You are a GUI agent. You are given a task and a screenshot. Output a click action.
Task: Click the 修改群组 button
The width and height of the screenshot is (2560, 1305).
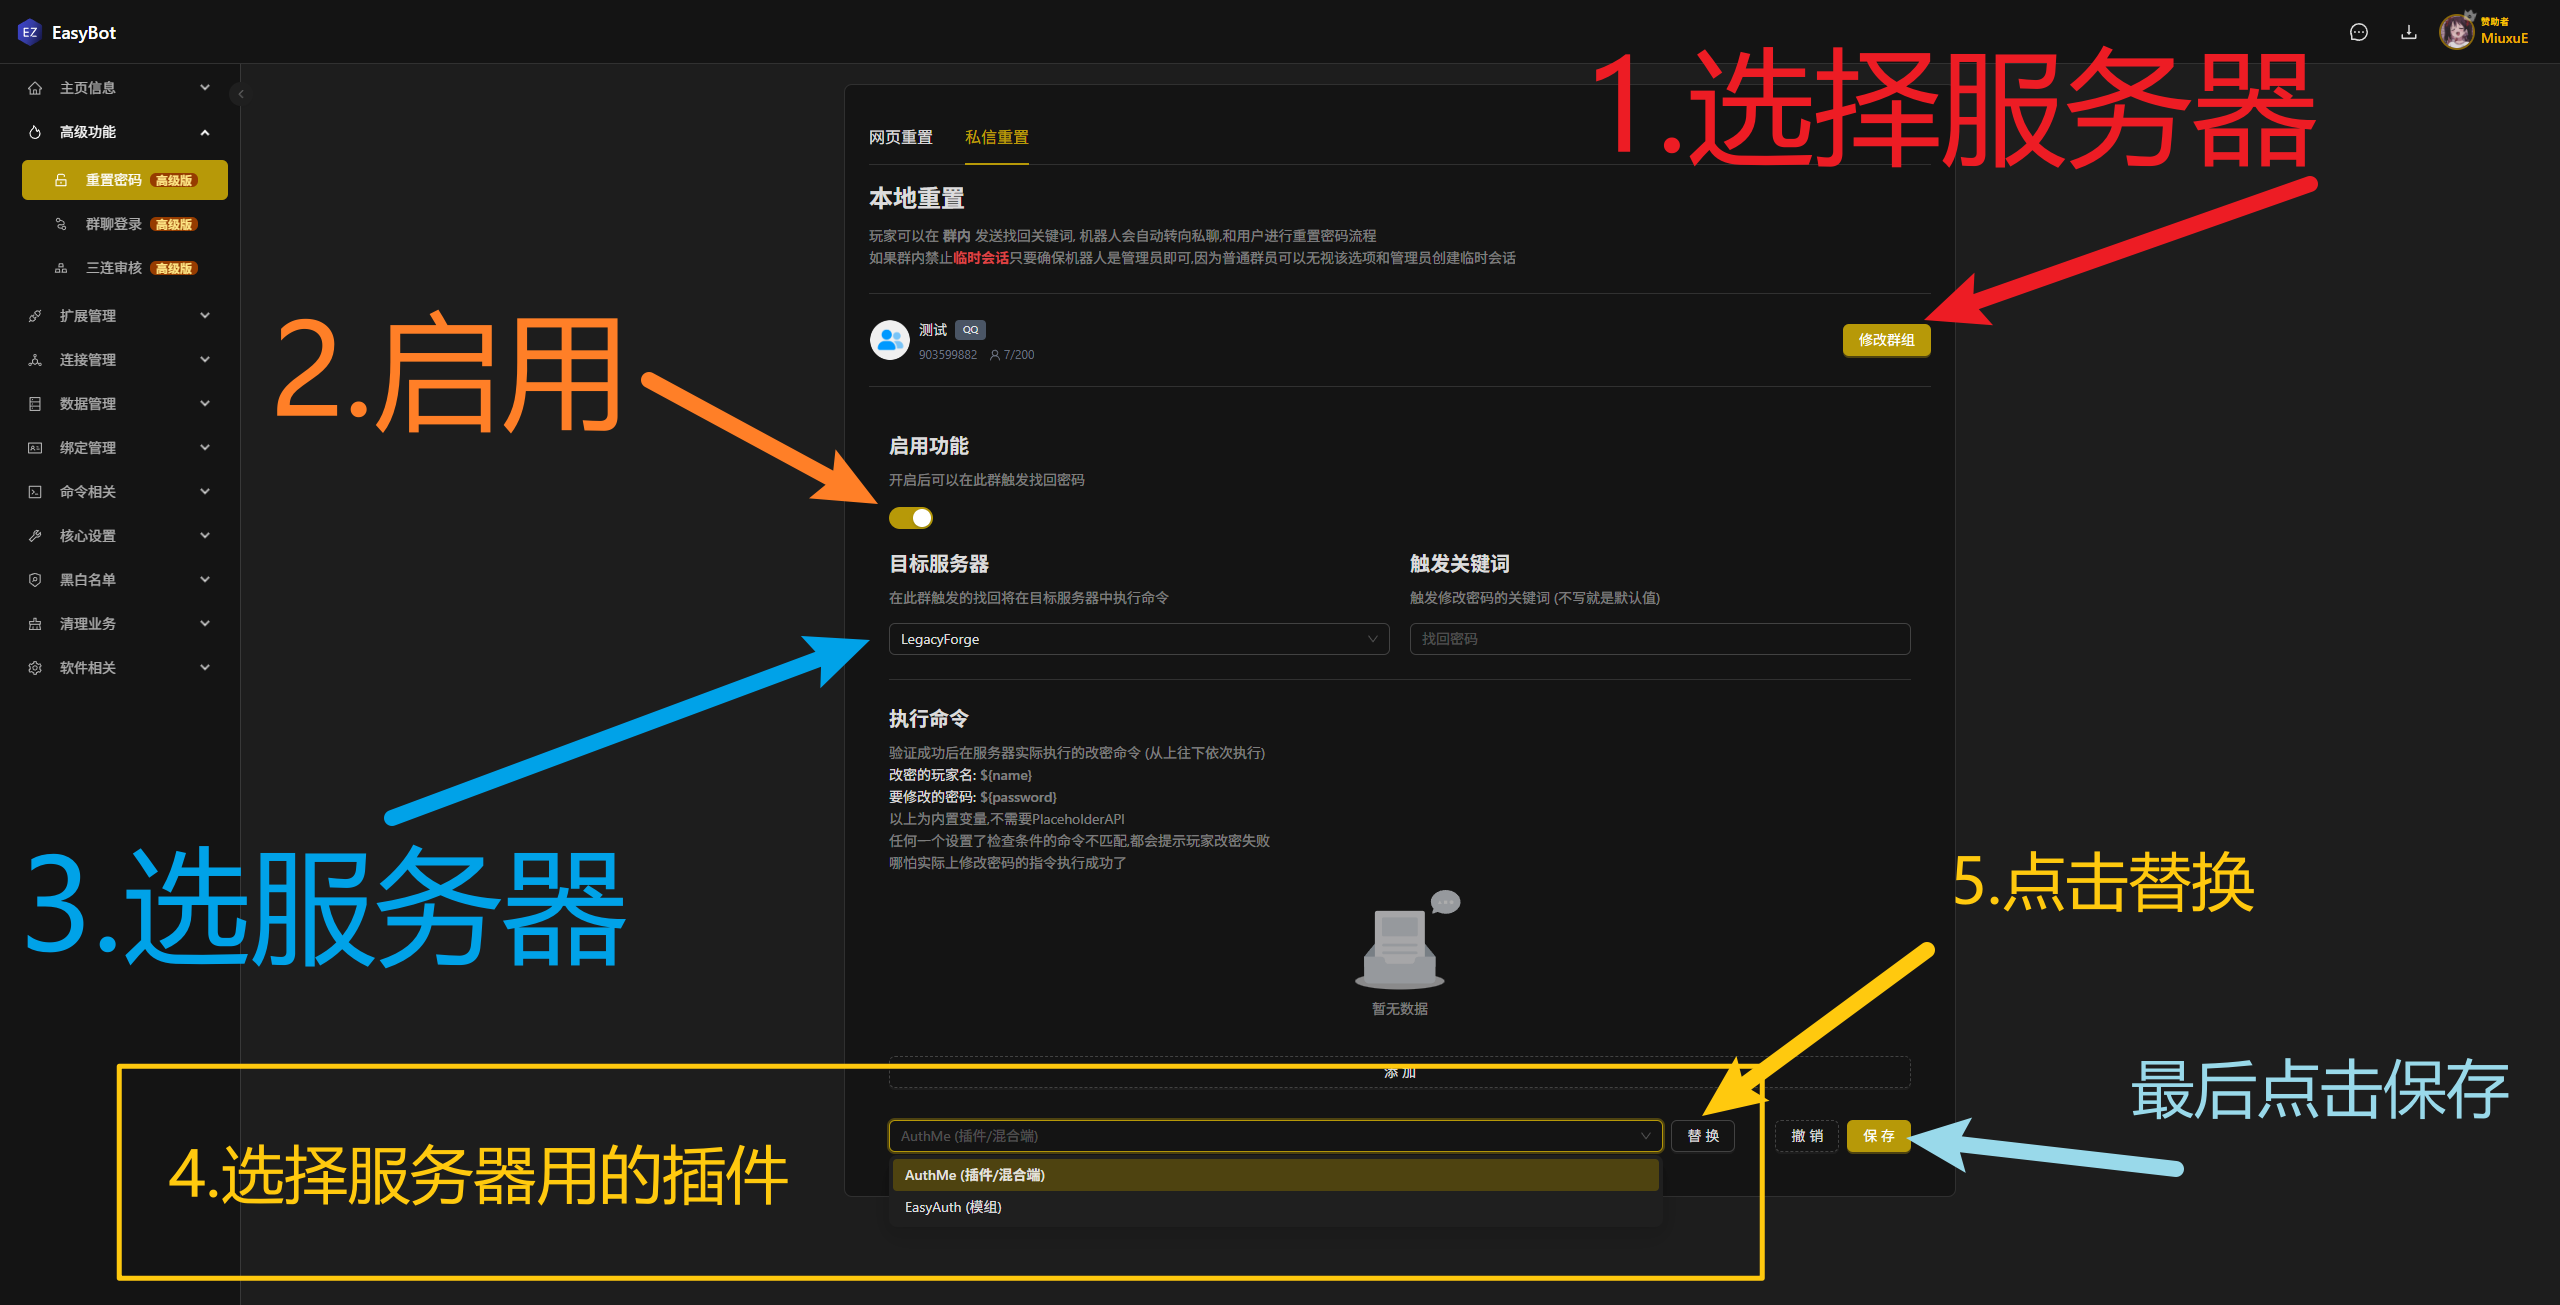pos(1886,340)
